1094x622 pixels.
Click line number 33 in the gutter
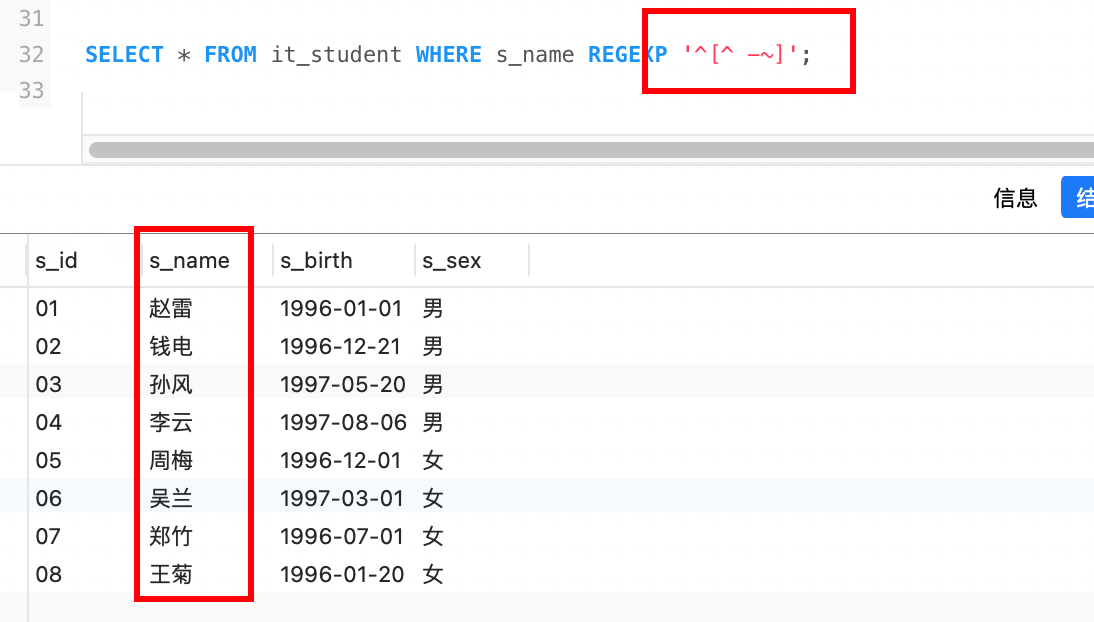coord(32,90)
